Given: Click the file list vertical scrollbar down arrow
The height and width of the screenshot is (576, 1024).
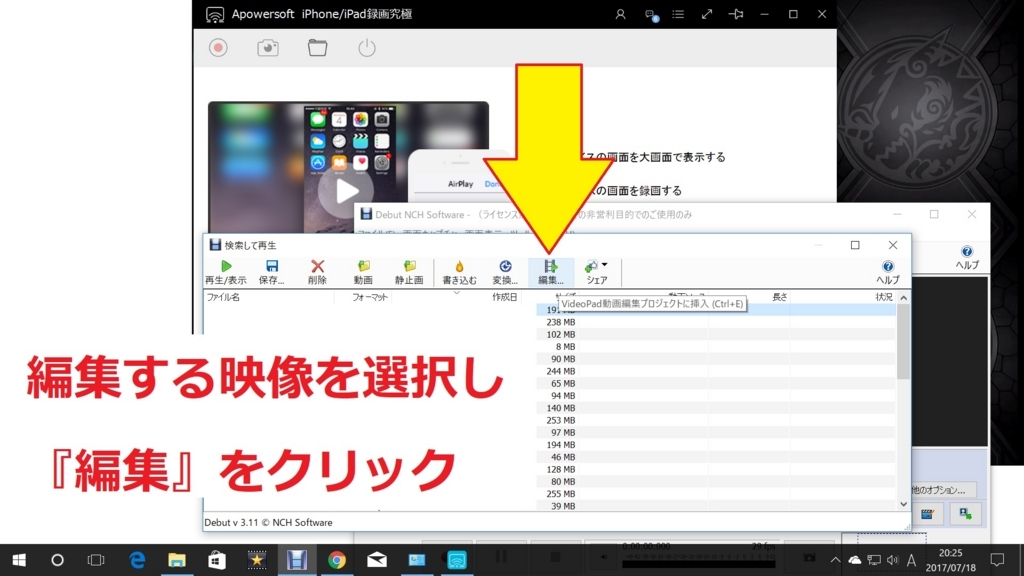Looking at the screenshot, I should tap(902, 504).
